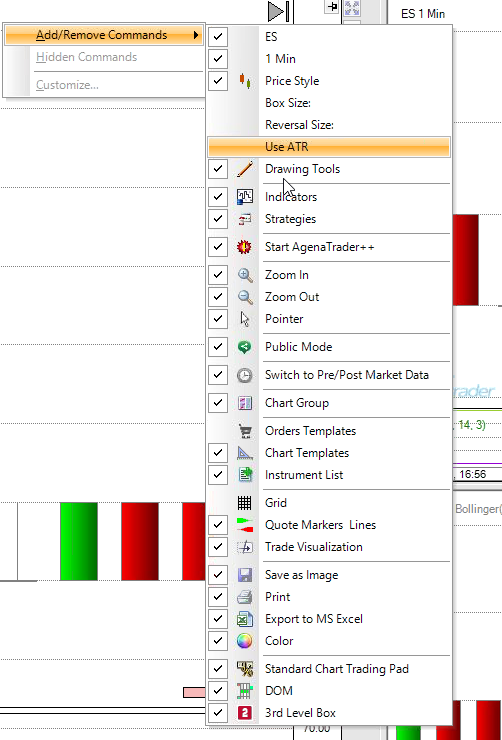The image size is (502, 740).
Task: Toggle the Chart Templates checkbox
Action: (x=218, y=453)
